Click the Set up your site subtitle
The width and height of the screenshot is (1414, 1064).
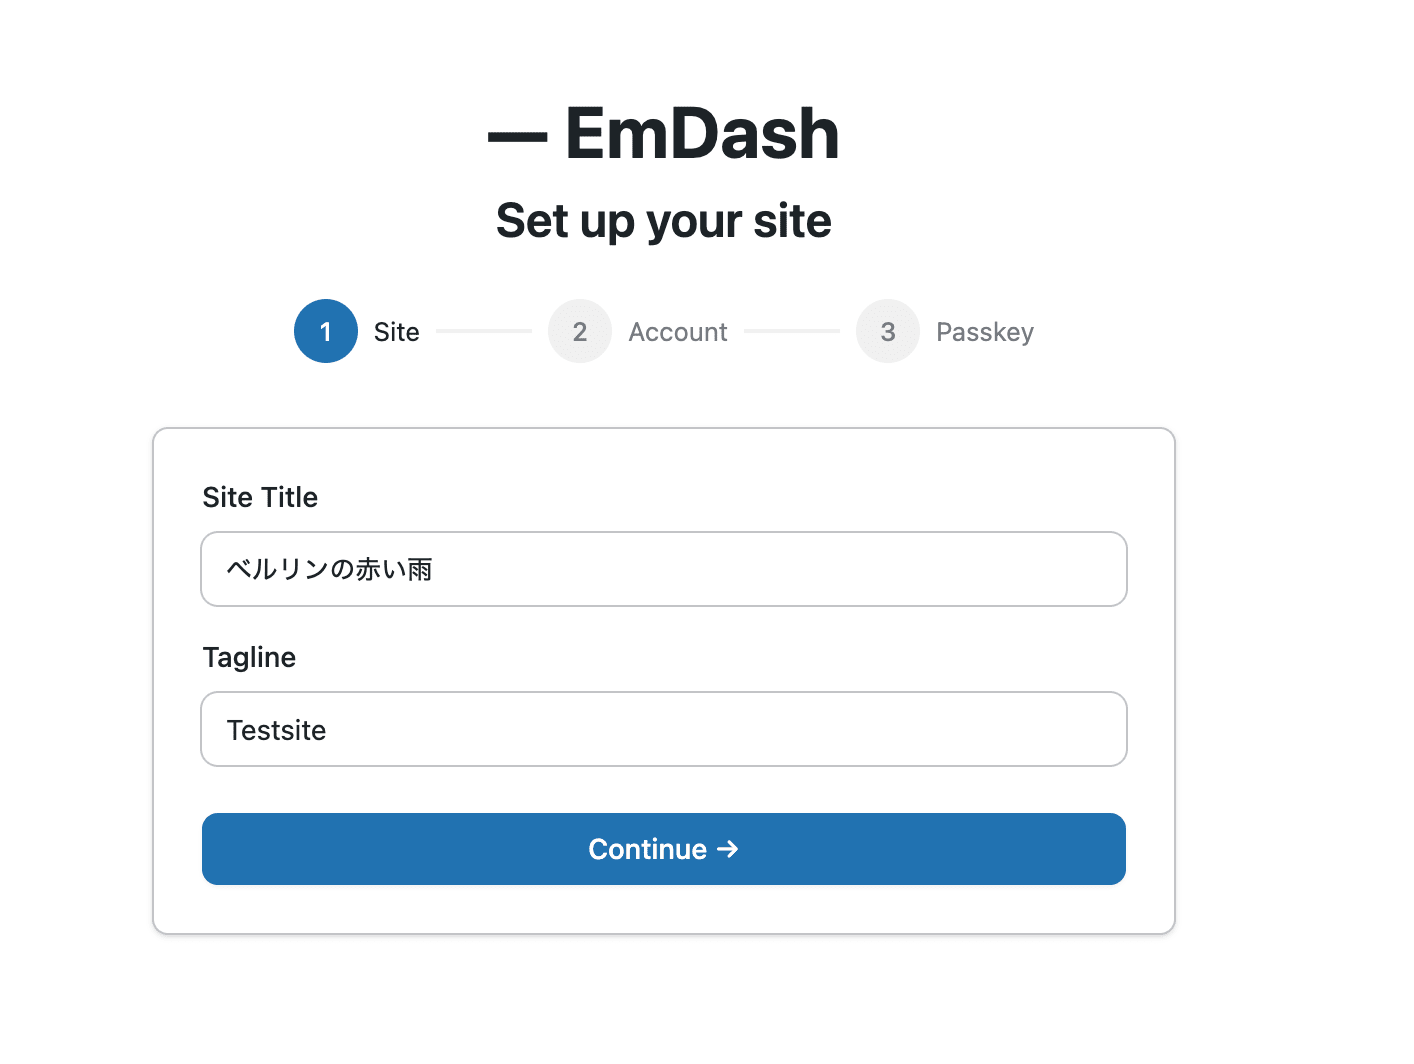pyautogui.click(x=663, y=220)
